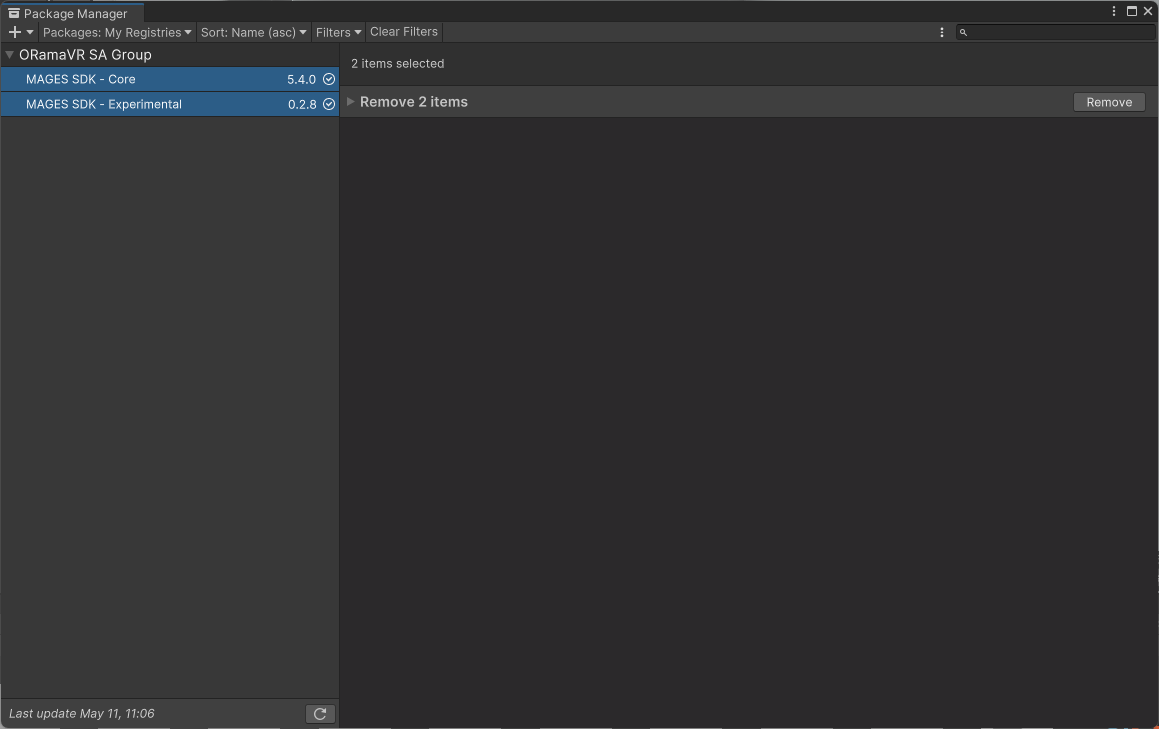Select MAGES SDK - Core package

(170, 79)
